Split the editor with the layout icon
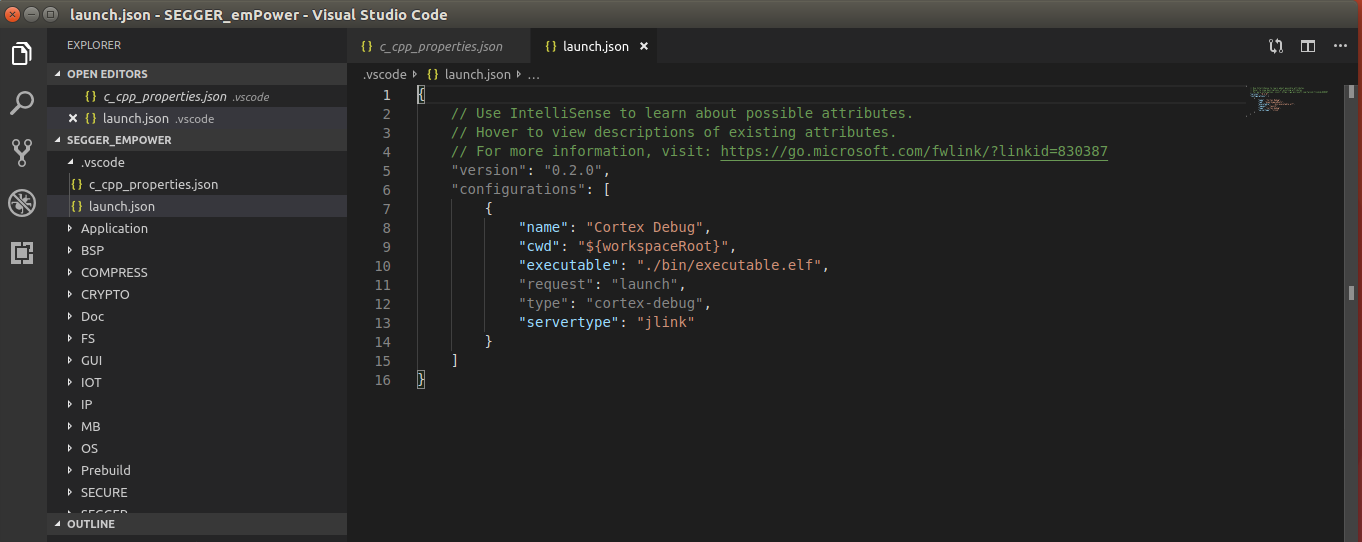Viewport: 1362px width, 542px height. click(1307, 46)
